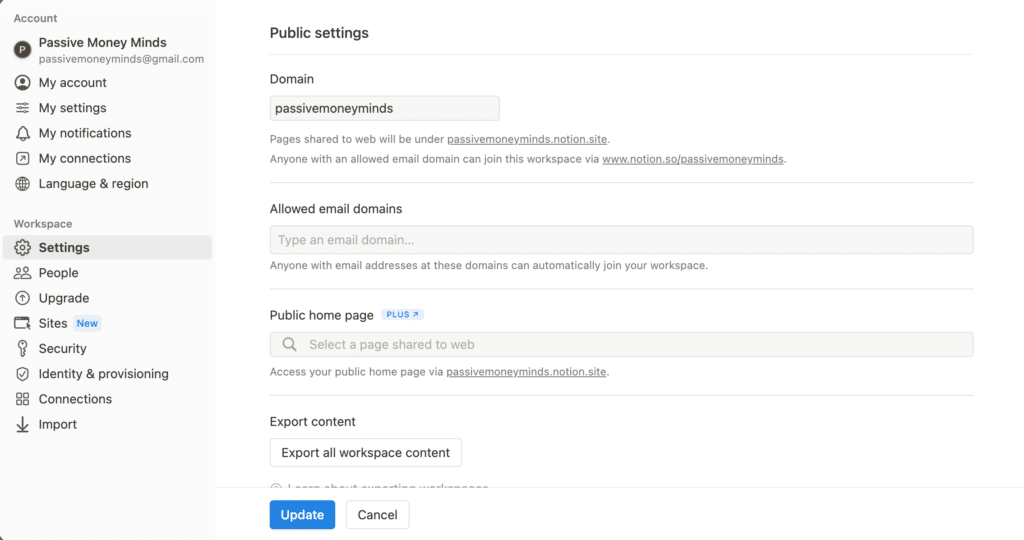Click the Language & region globe icon
Viewport: 1024px width, 540px height.
pyautogui.click(x=22, y=183)
